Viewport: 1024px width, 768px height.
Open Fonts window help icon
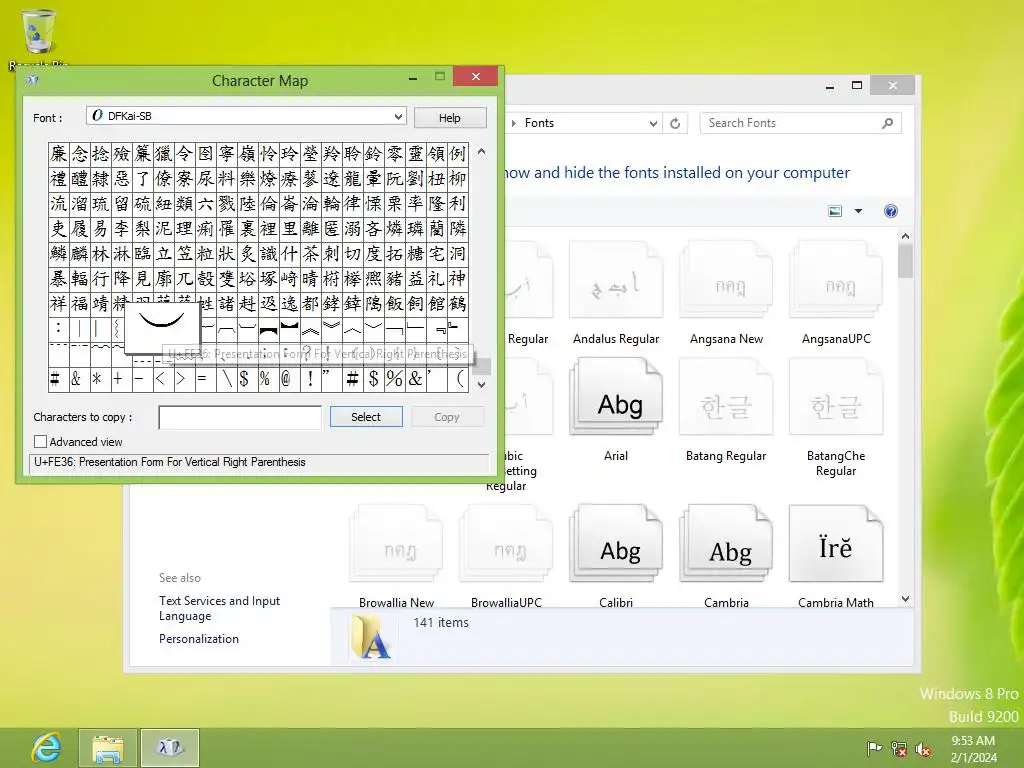point(891,211)
